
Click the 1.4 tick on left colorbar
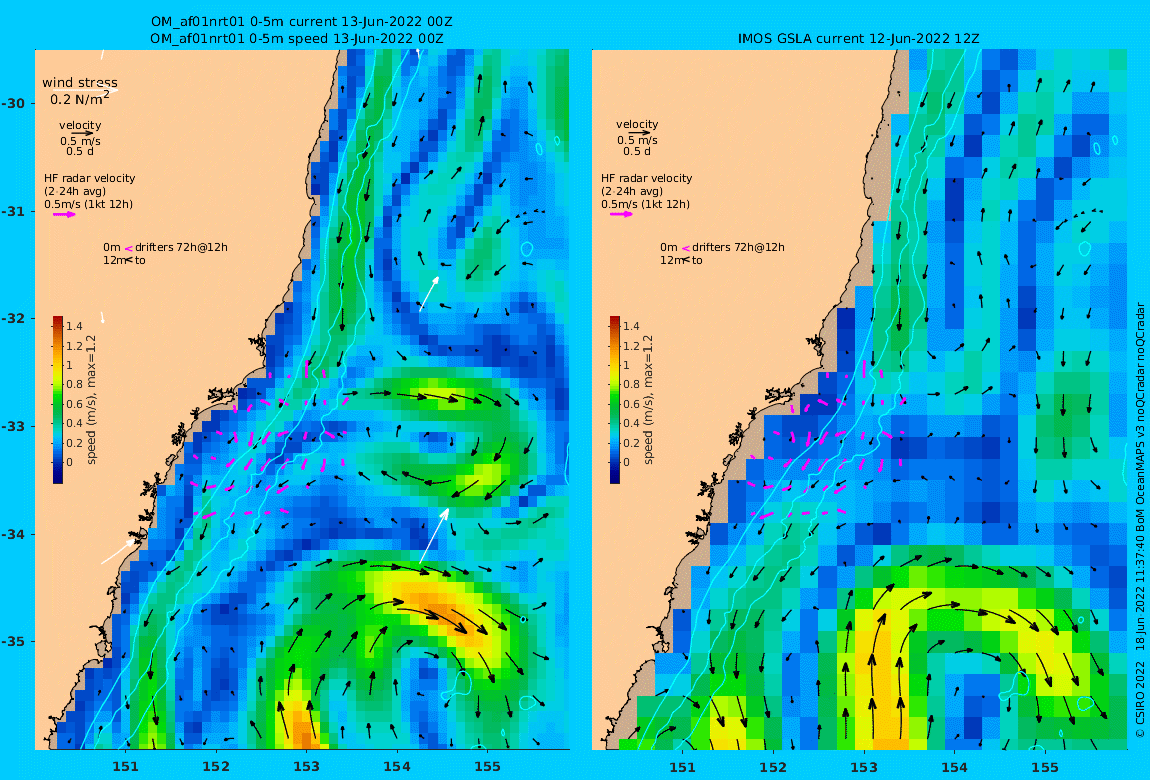74,326
